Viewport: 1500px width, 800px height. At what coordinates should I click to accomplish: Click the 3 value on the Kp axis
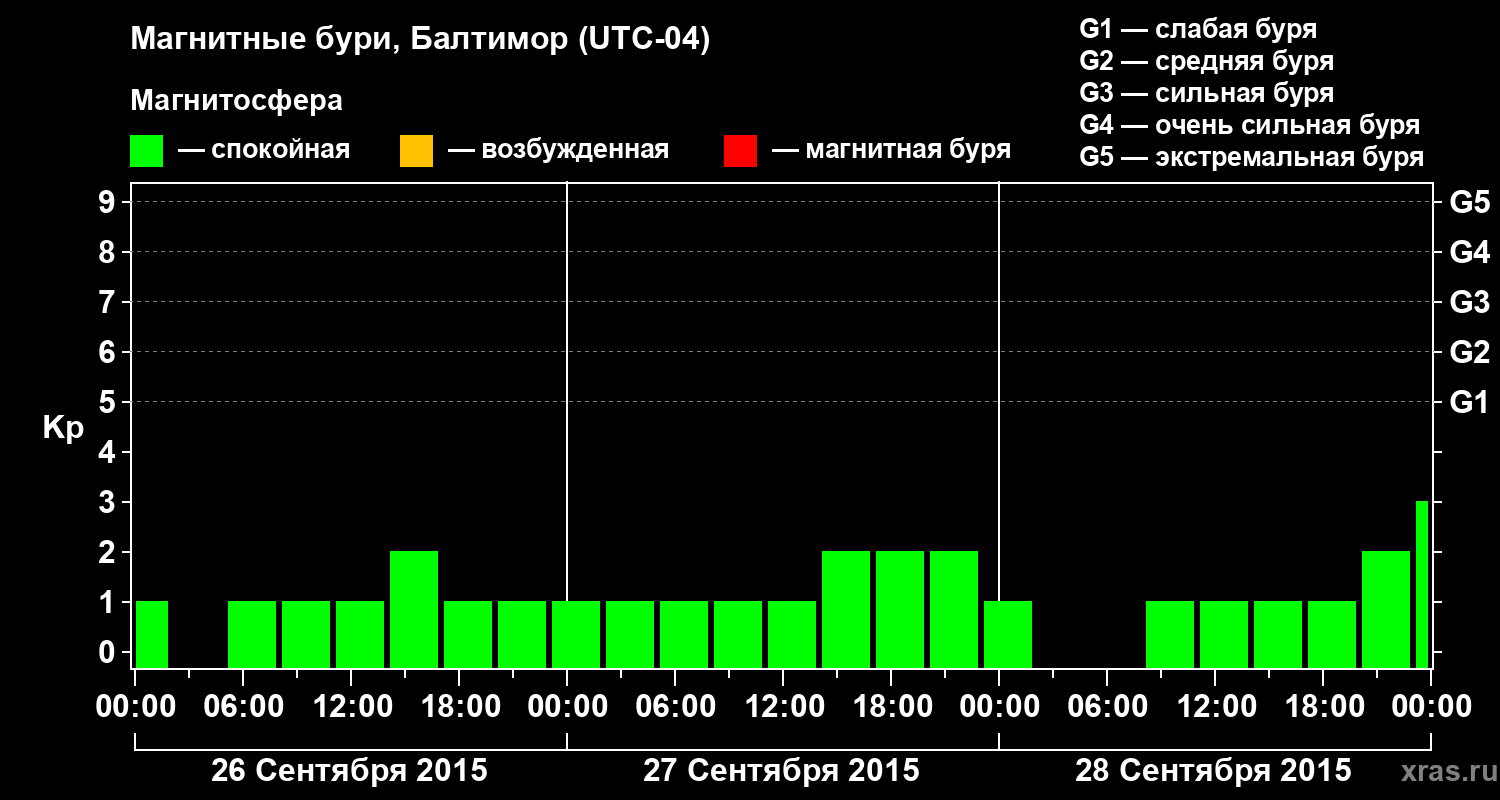pos(108,503)
